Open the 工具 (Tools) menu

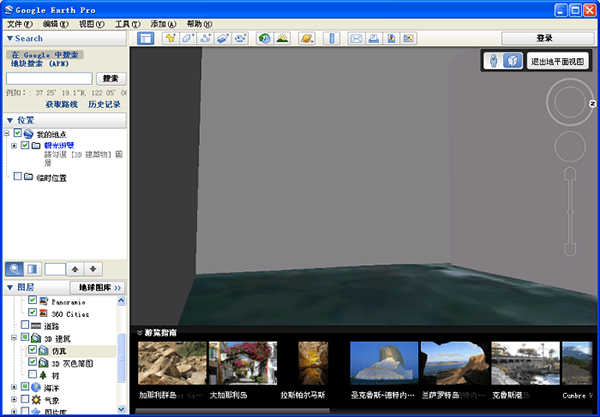pos(127,23)
